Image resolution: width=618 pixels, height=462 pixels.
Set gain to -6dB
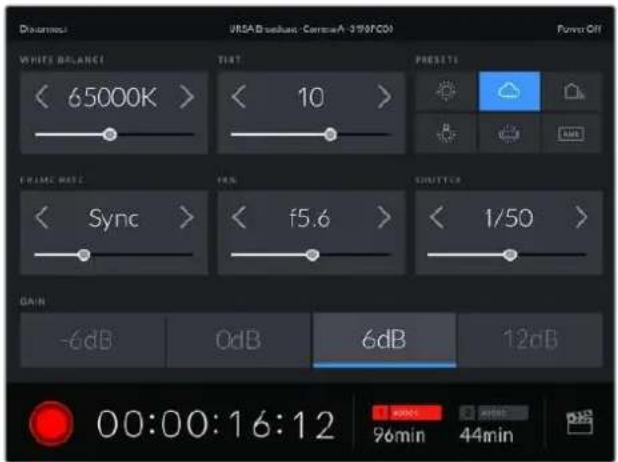point(93,340)
